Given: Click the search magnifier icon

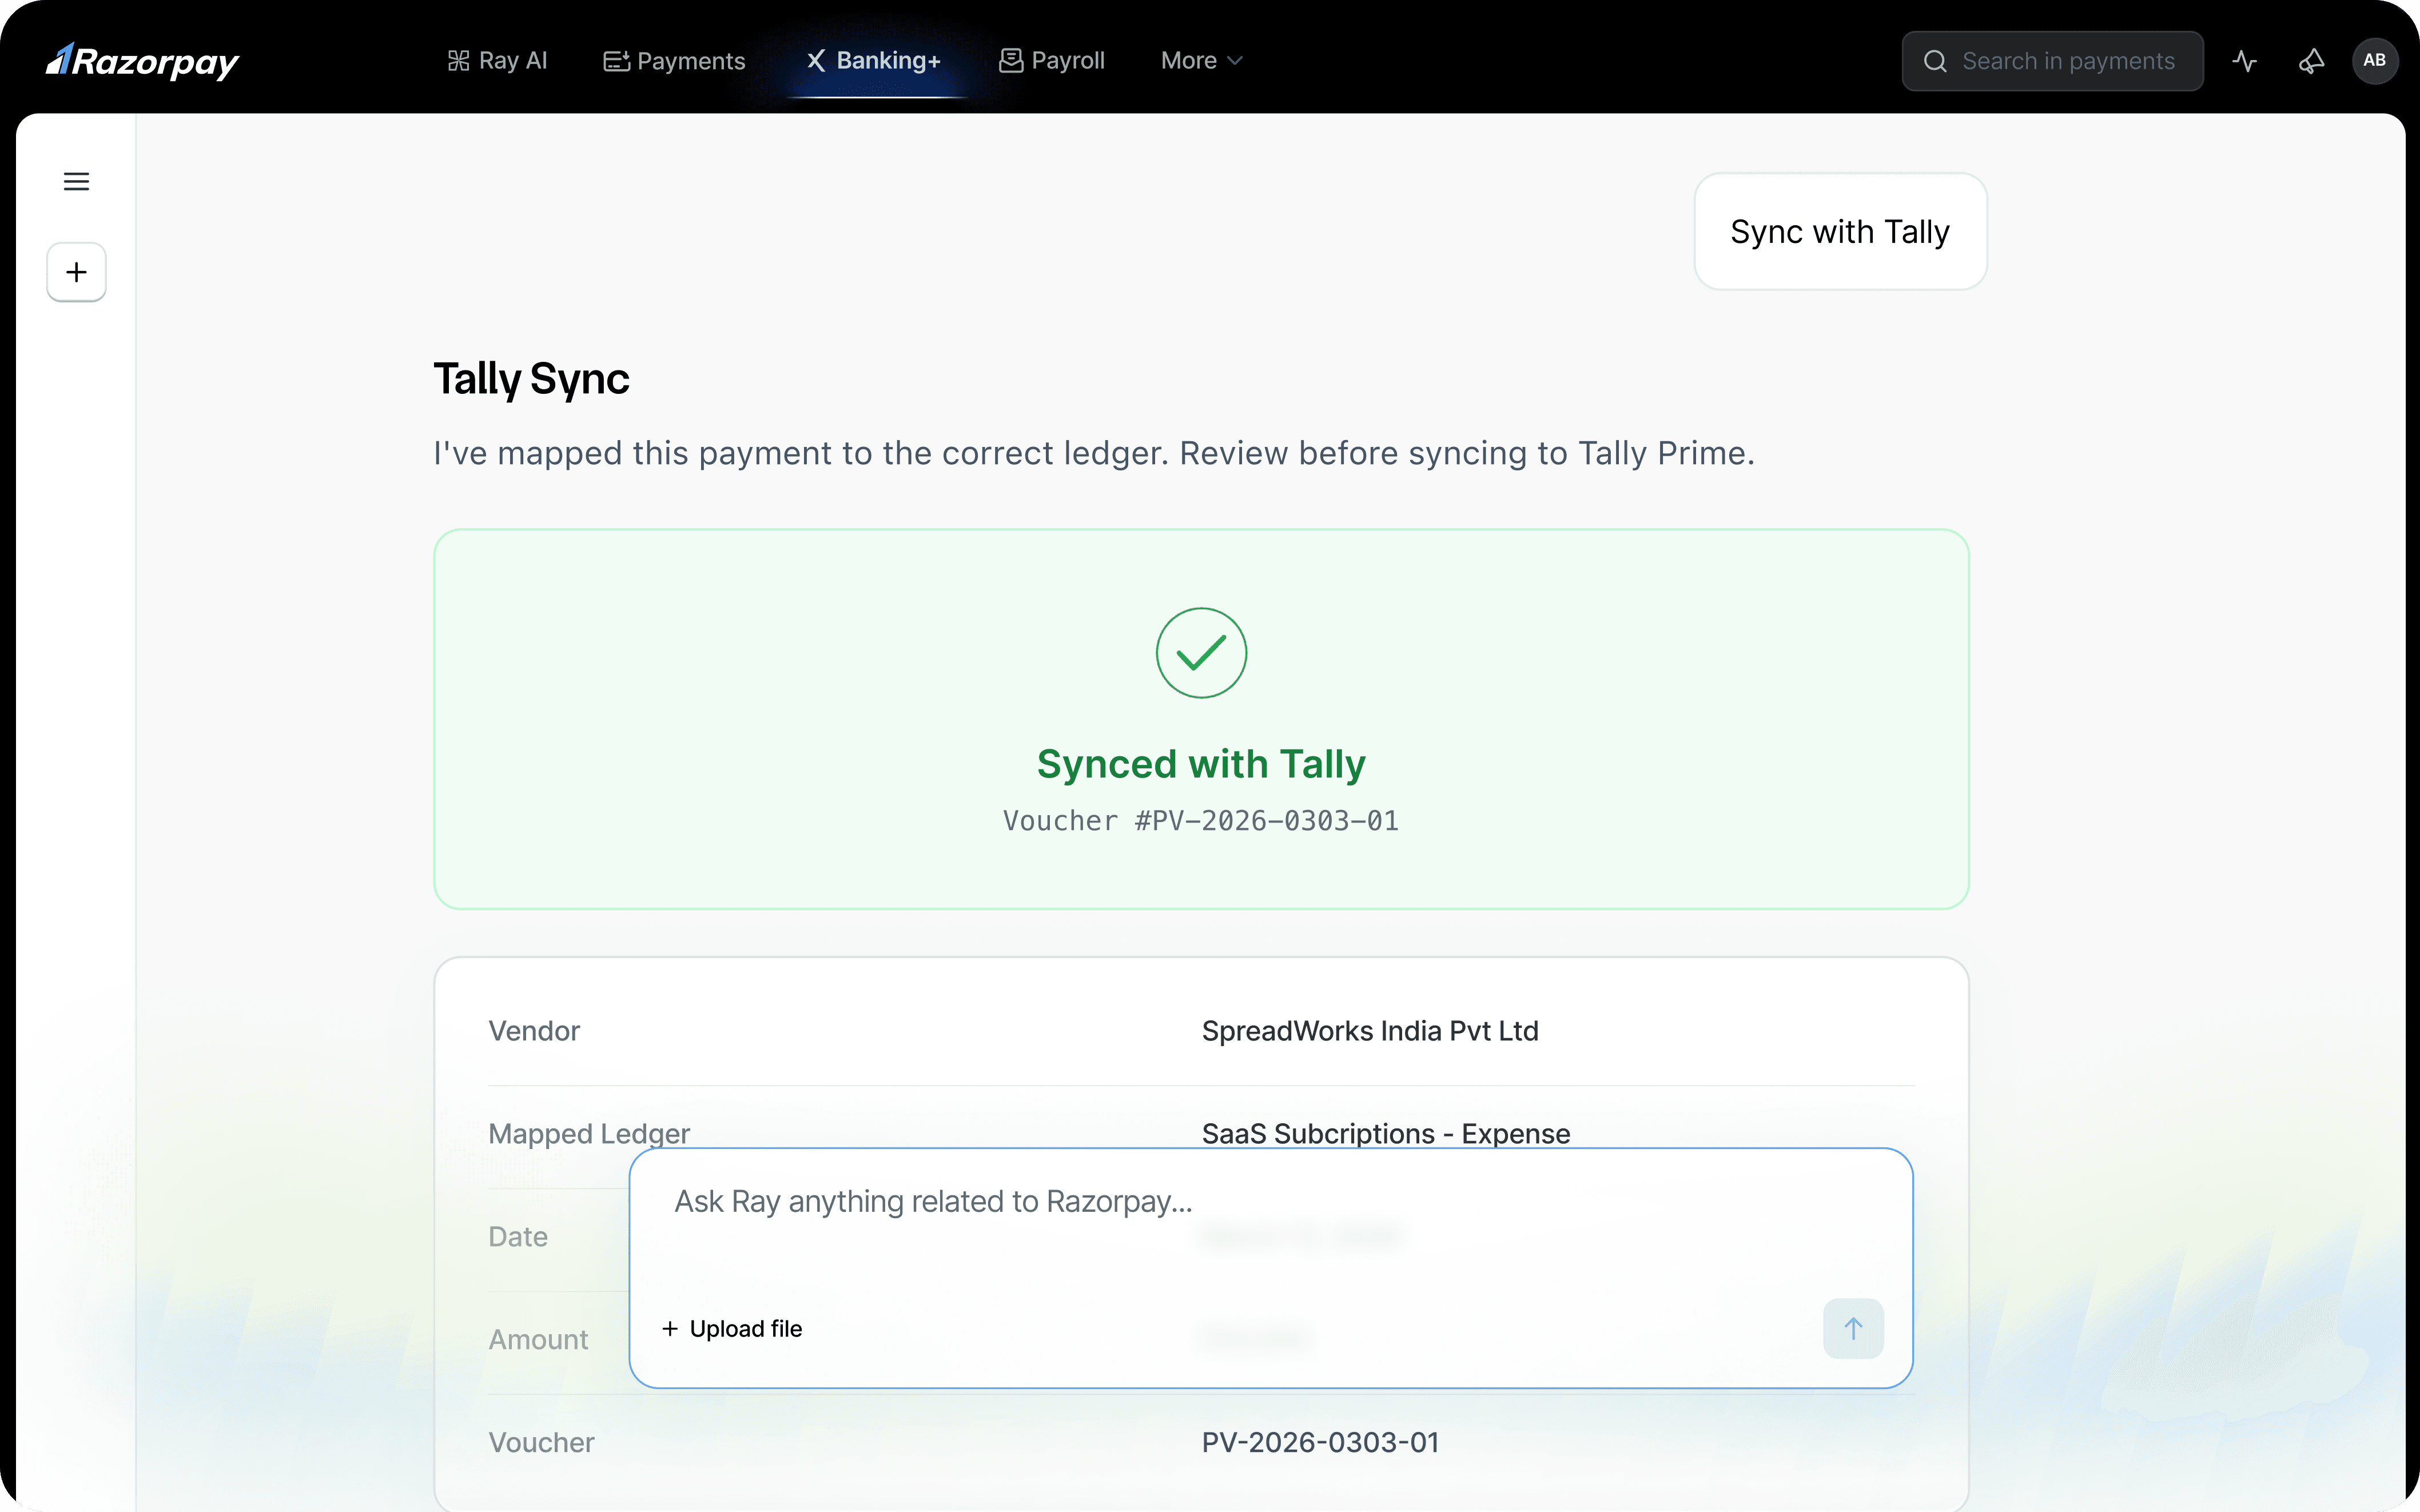Looking at the screenshot, I should click(x=1935, y=61).
